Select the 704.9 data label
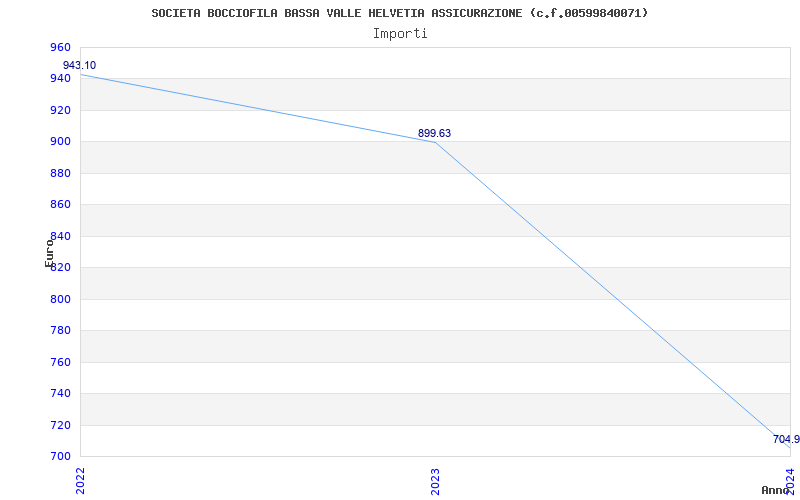Screen dimensions: 800x500 click(x=786, y=439)
